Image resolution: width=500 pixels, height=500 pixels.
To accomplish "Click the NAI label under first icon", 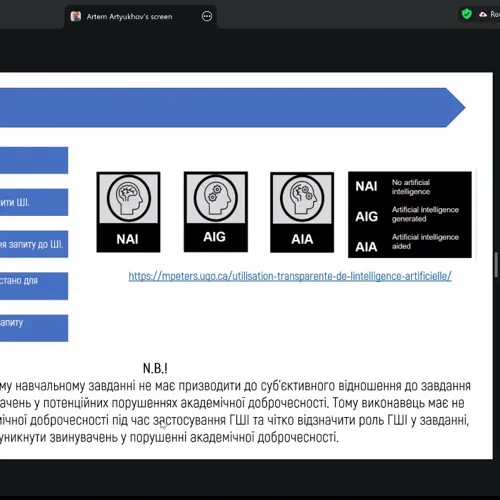I will point(127,239).
